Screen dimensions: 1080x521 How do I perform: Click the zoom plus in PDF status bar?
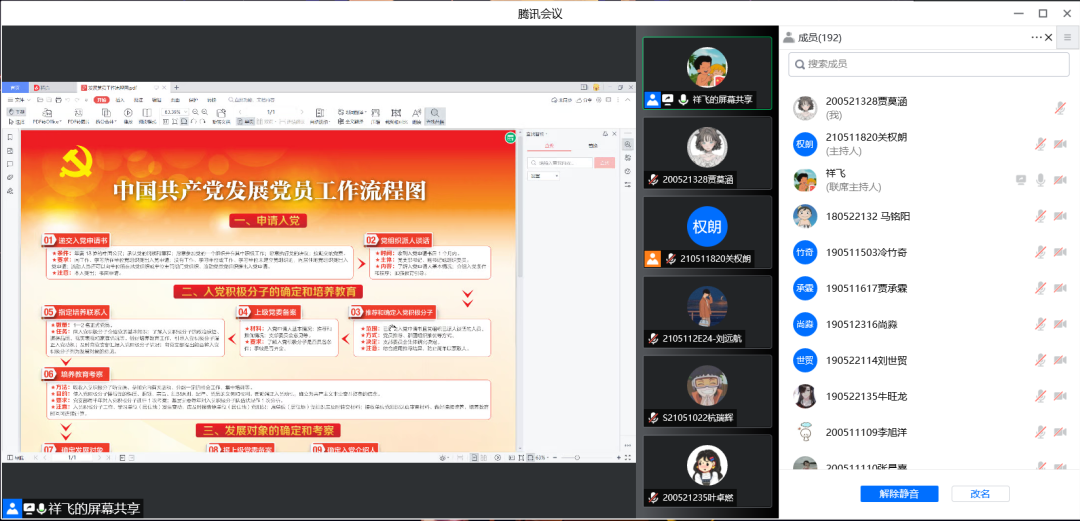pos(618,458)
